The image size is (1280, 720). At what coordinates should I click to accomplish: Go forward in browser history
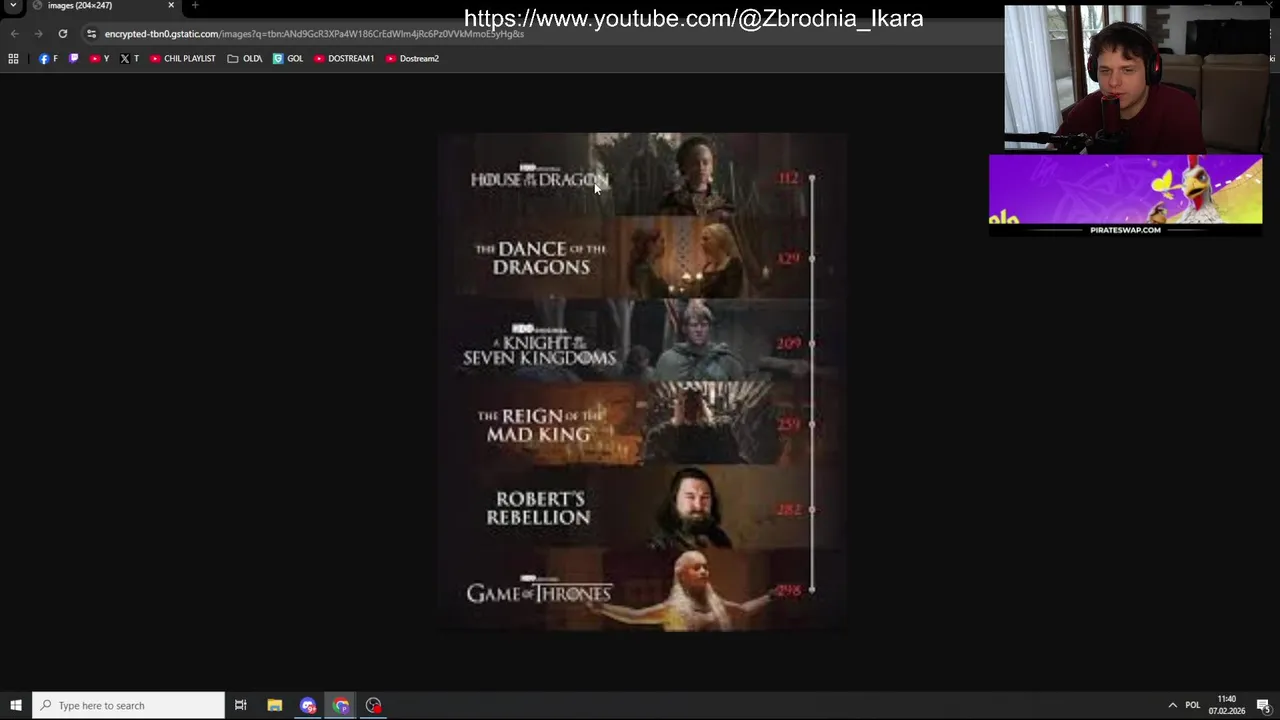point(38,33)
